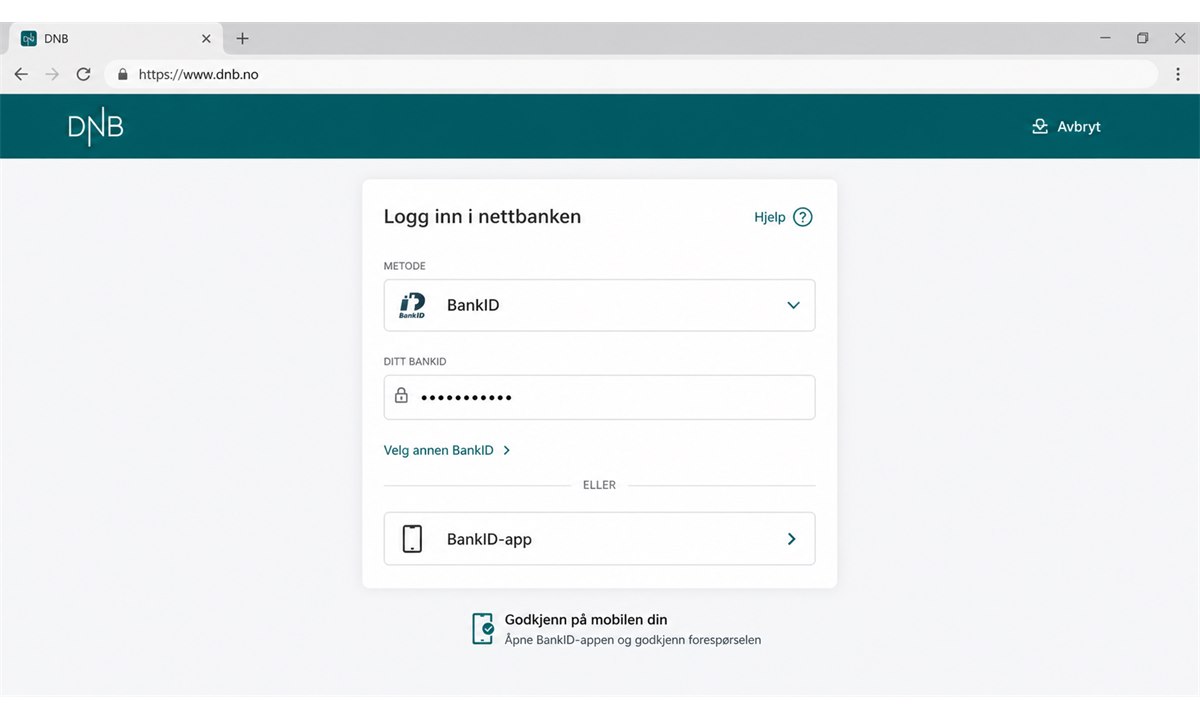The width and height of the screenshot is (1200, 720).
Task: Click the Avbryt cancel button
Action: [1066, 127]
